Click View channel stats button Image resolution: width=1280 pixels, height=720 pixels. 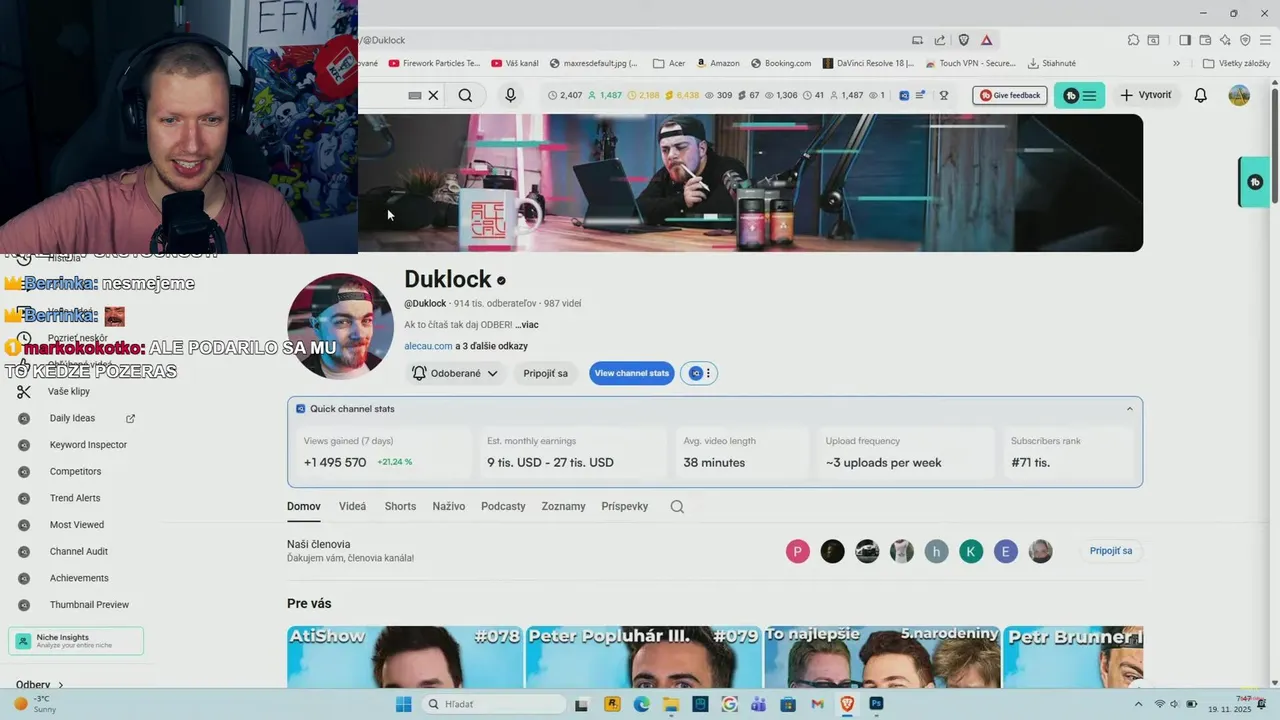(631, 373)
